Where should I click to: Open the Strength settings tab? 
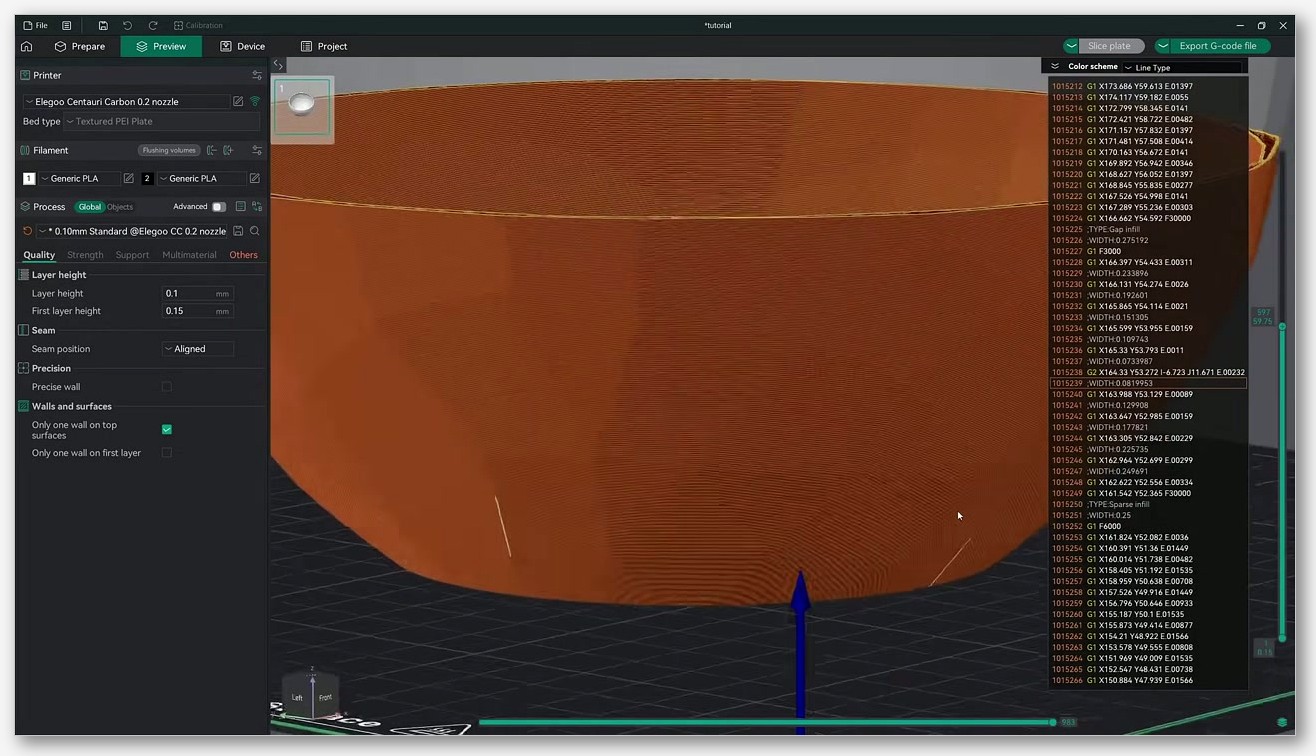(85, 255)
